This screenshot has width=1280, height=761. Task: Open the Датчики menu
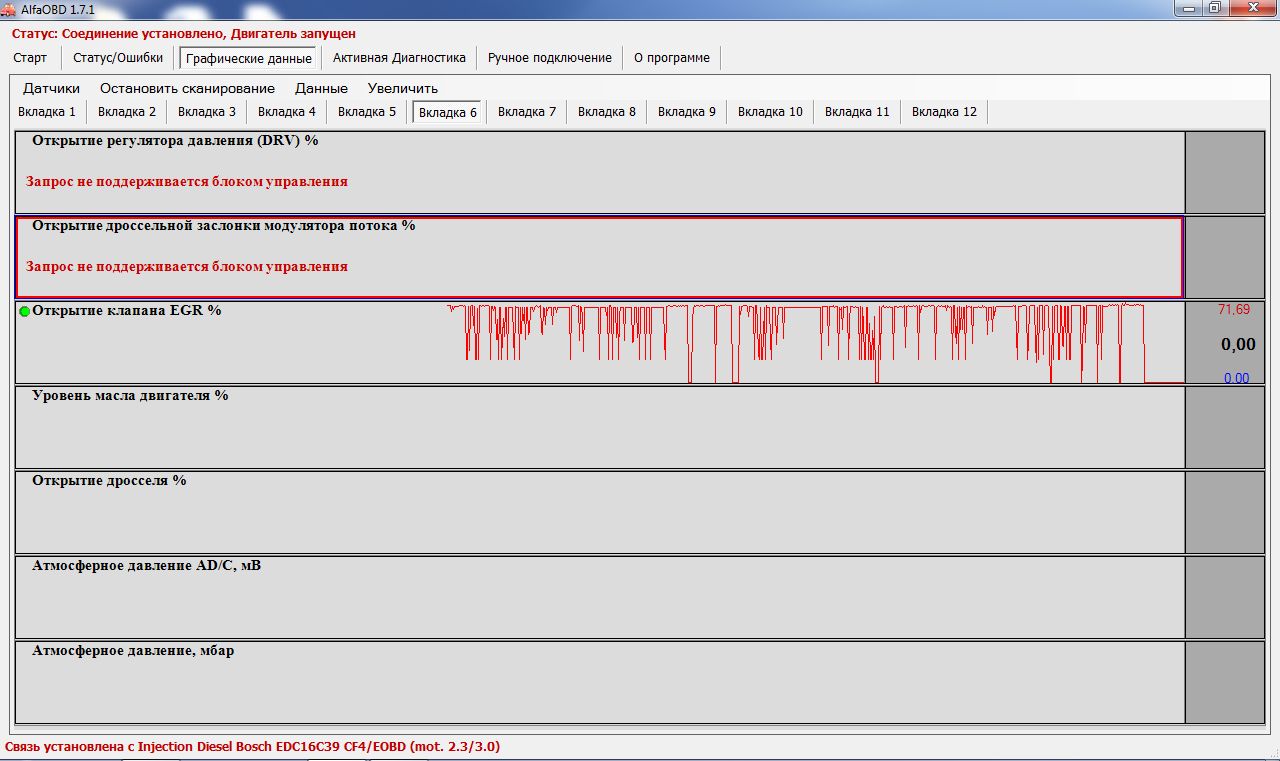click(51, 88)
